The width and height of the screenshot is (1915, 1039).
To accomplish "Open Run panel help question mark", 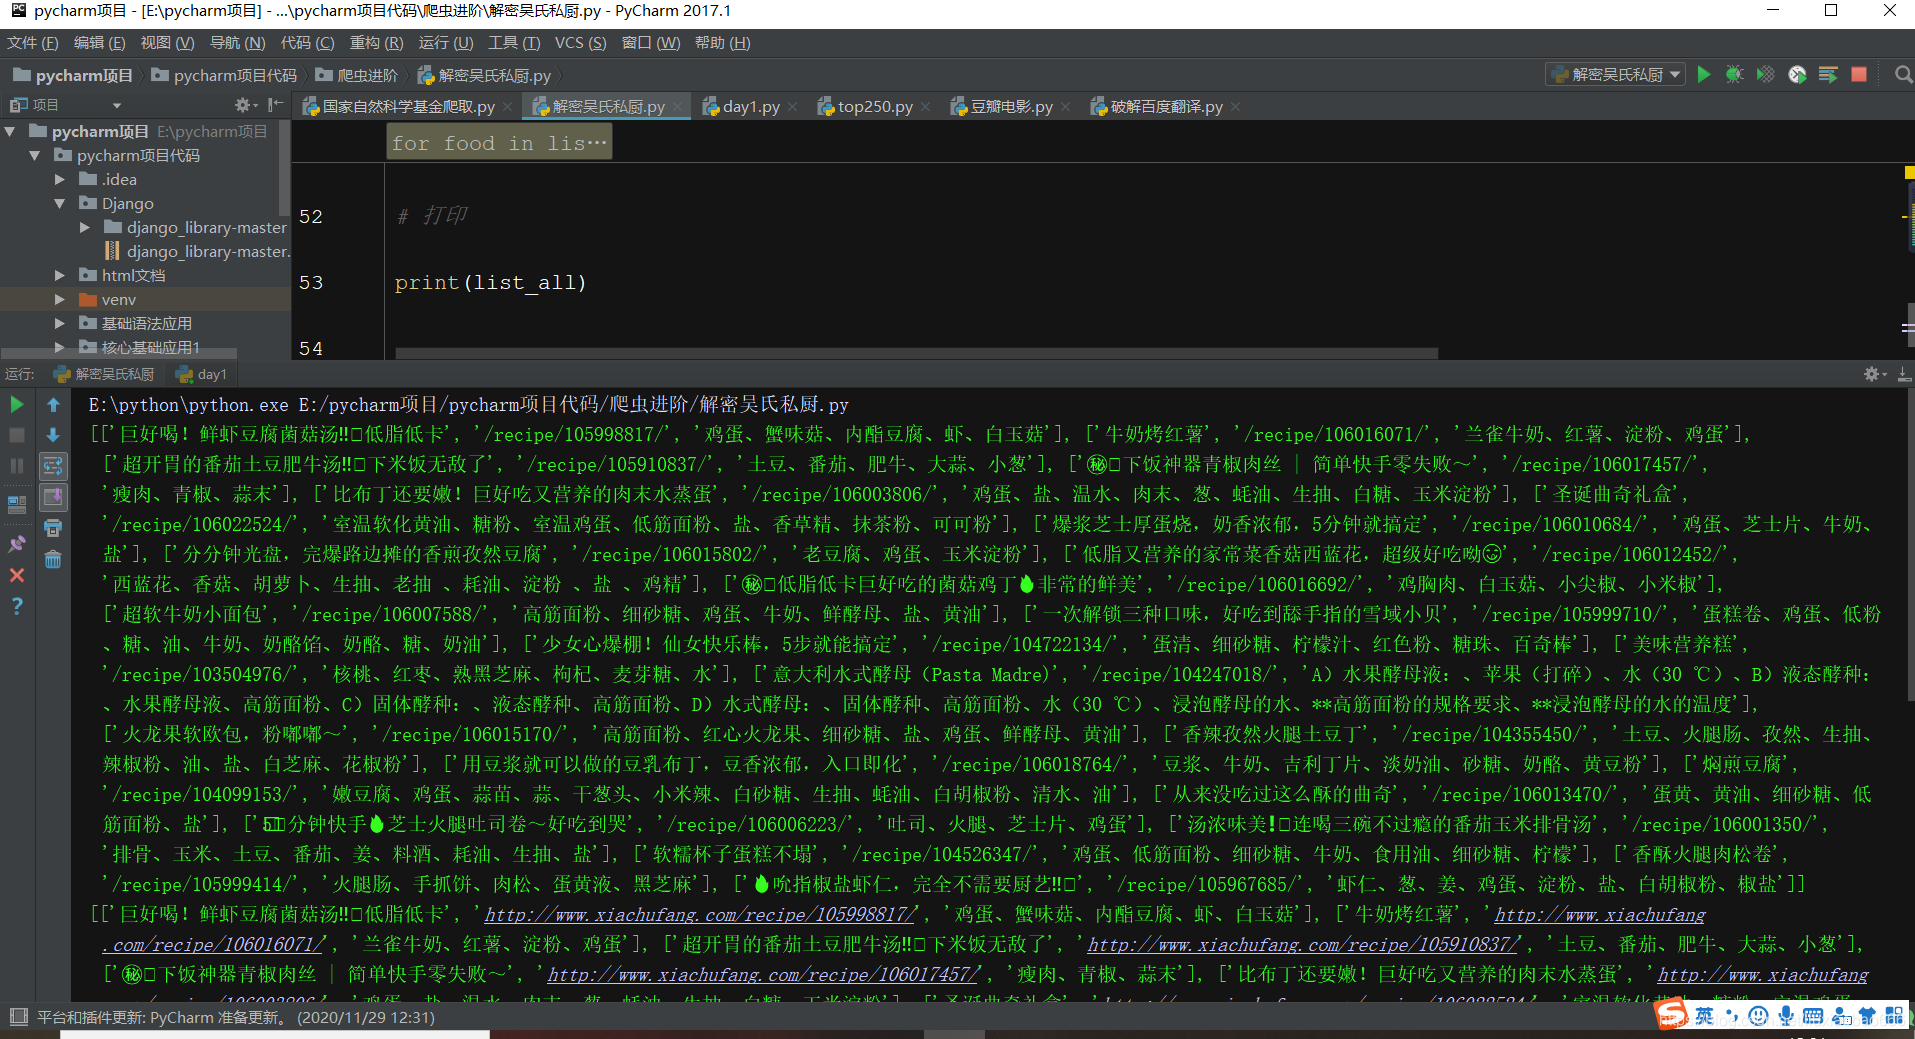I will [17, 606].
